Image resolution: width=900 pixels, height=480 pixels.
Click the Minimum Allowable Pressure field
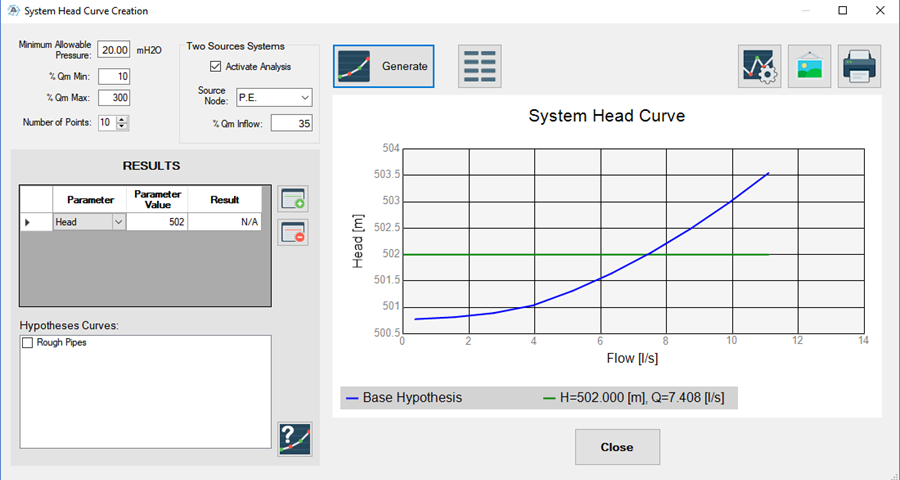[114, 50]
